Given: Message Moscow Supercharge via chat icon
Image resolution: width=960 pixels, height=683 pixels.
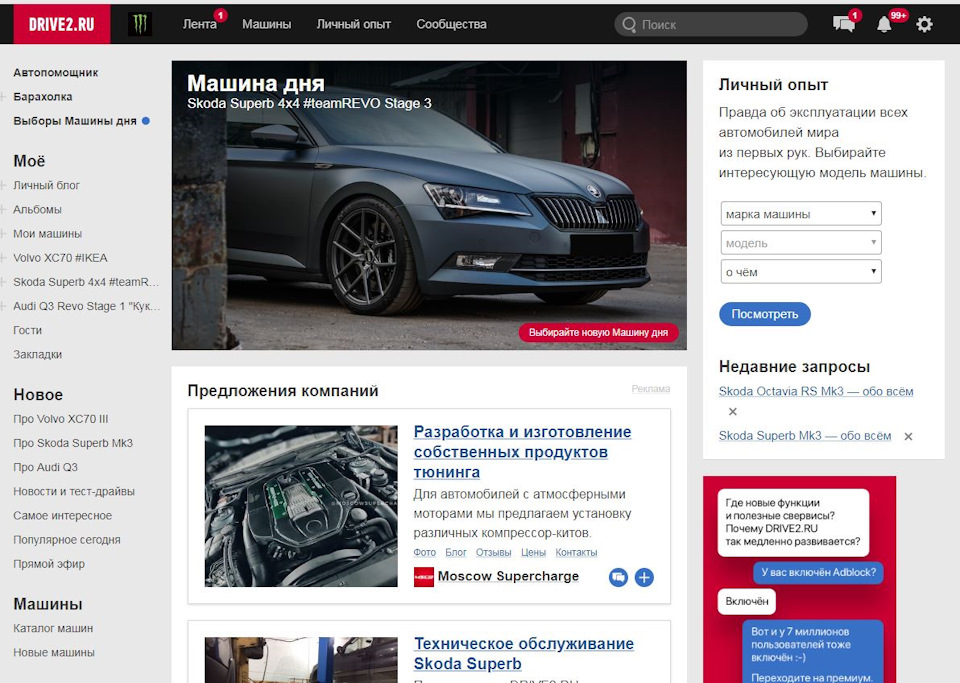Looking at the screenshot, I should (618, 577).
